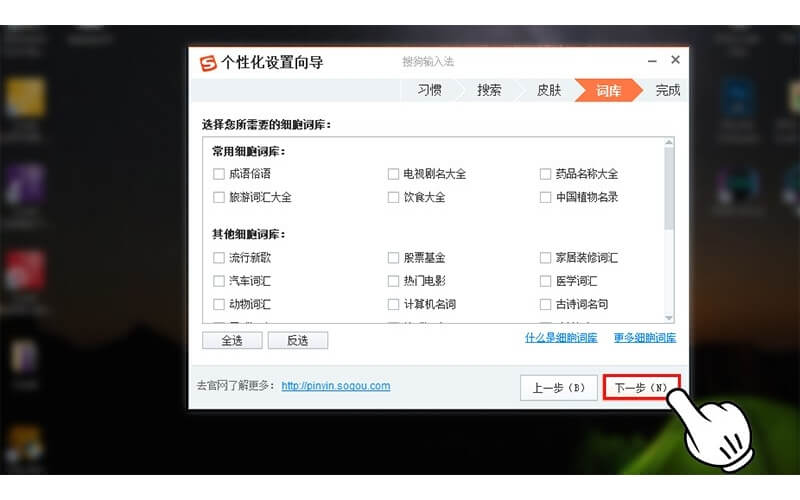Select the 家居装修词汇 checkbox
The width and height of the screenshot is (800, 500).
[545, 258]
